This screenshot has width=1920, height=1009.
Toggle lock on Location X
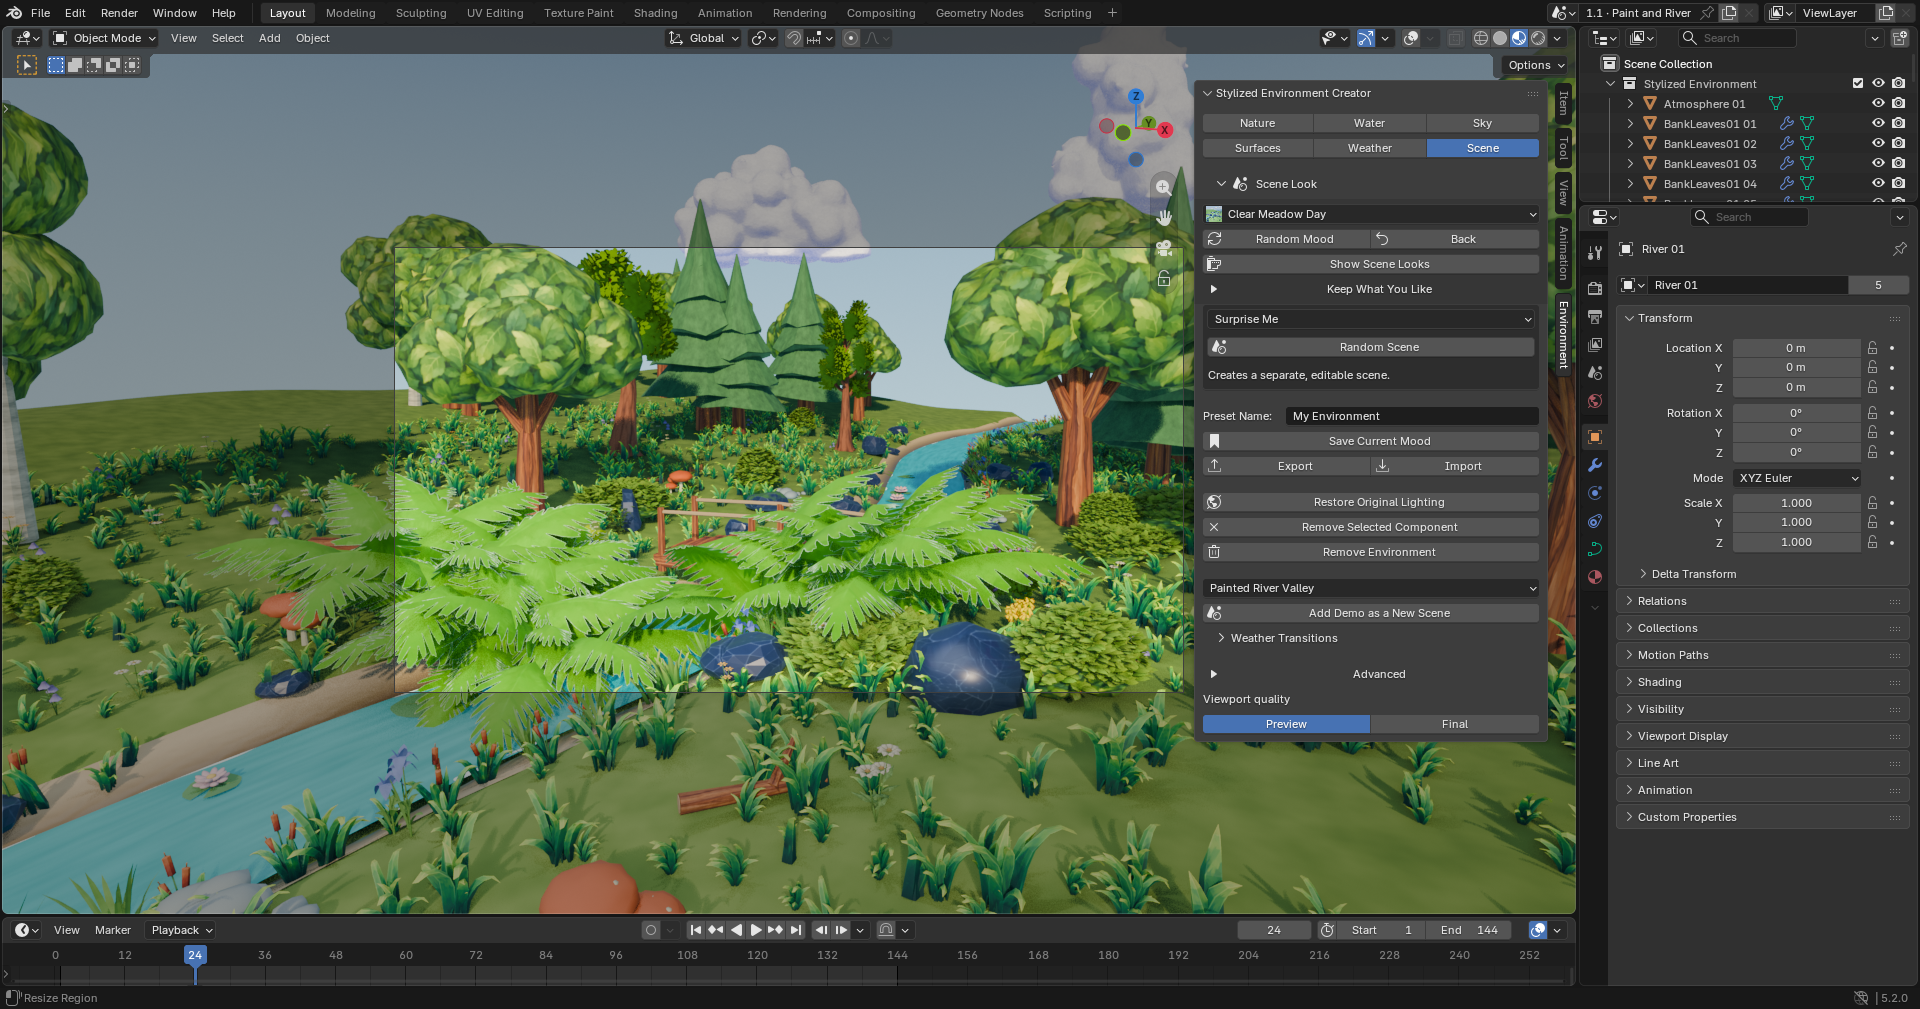pyautogui.click(x=1872, y=348)
